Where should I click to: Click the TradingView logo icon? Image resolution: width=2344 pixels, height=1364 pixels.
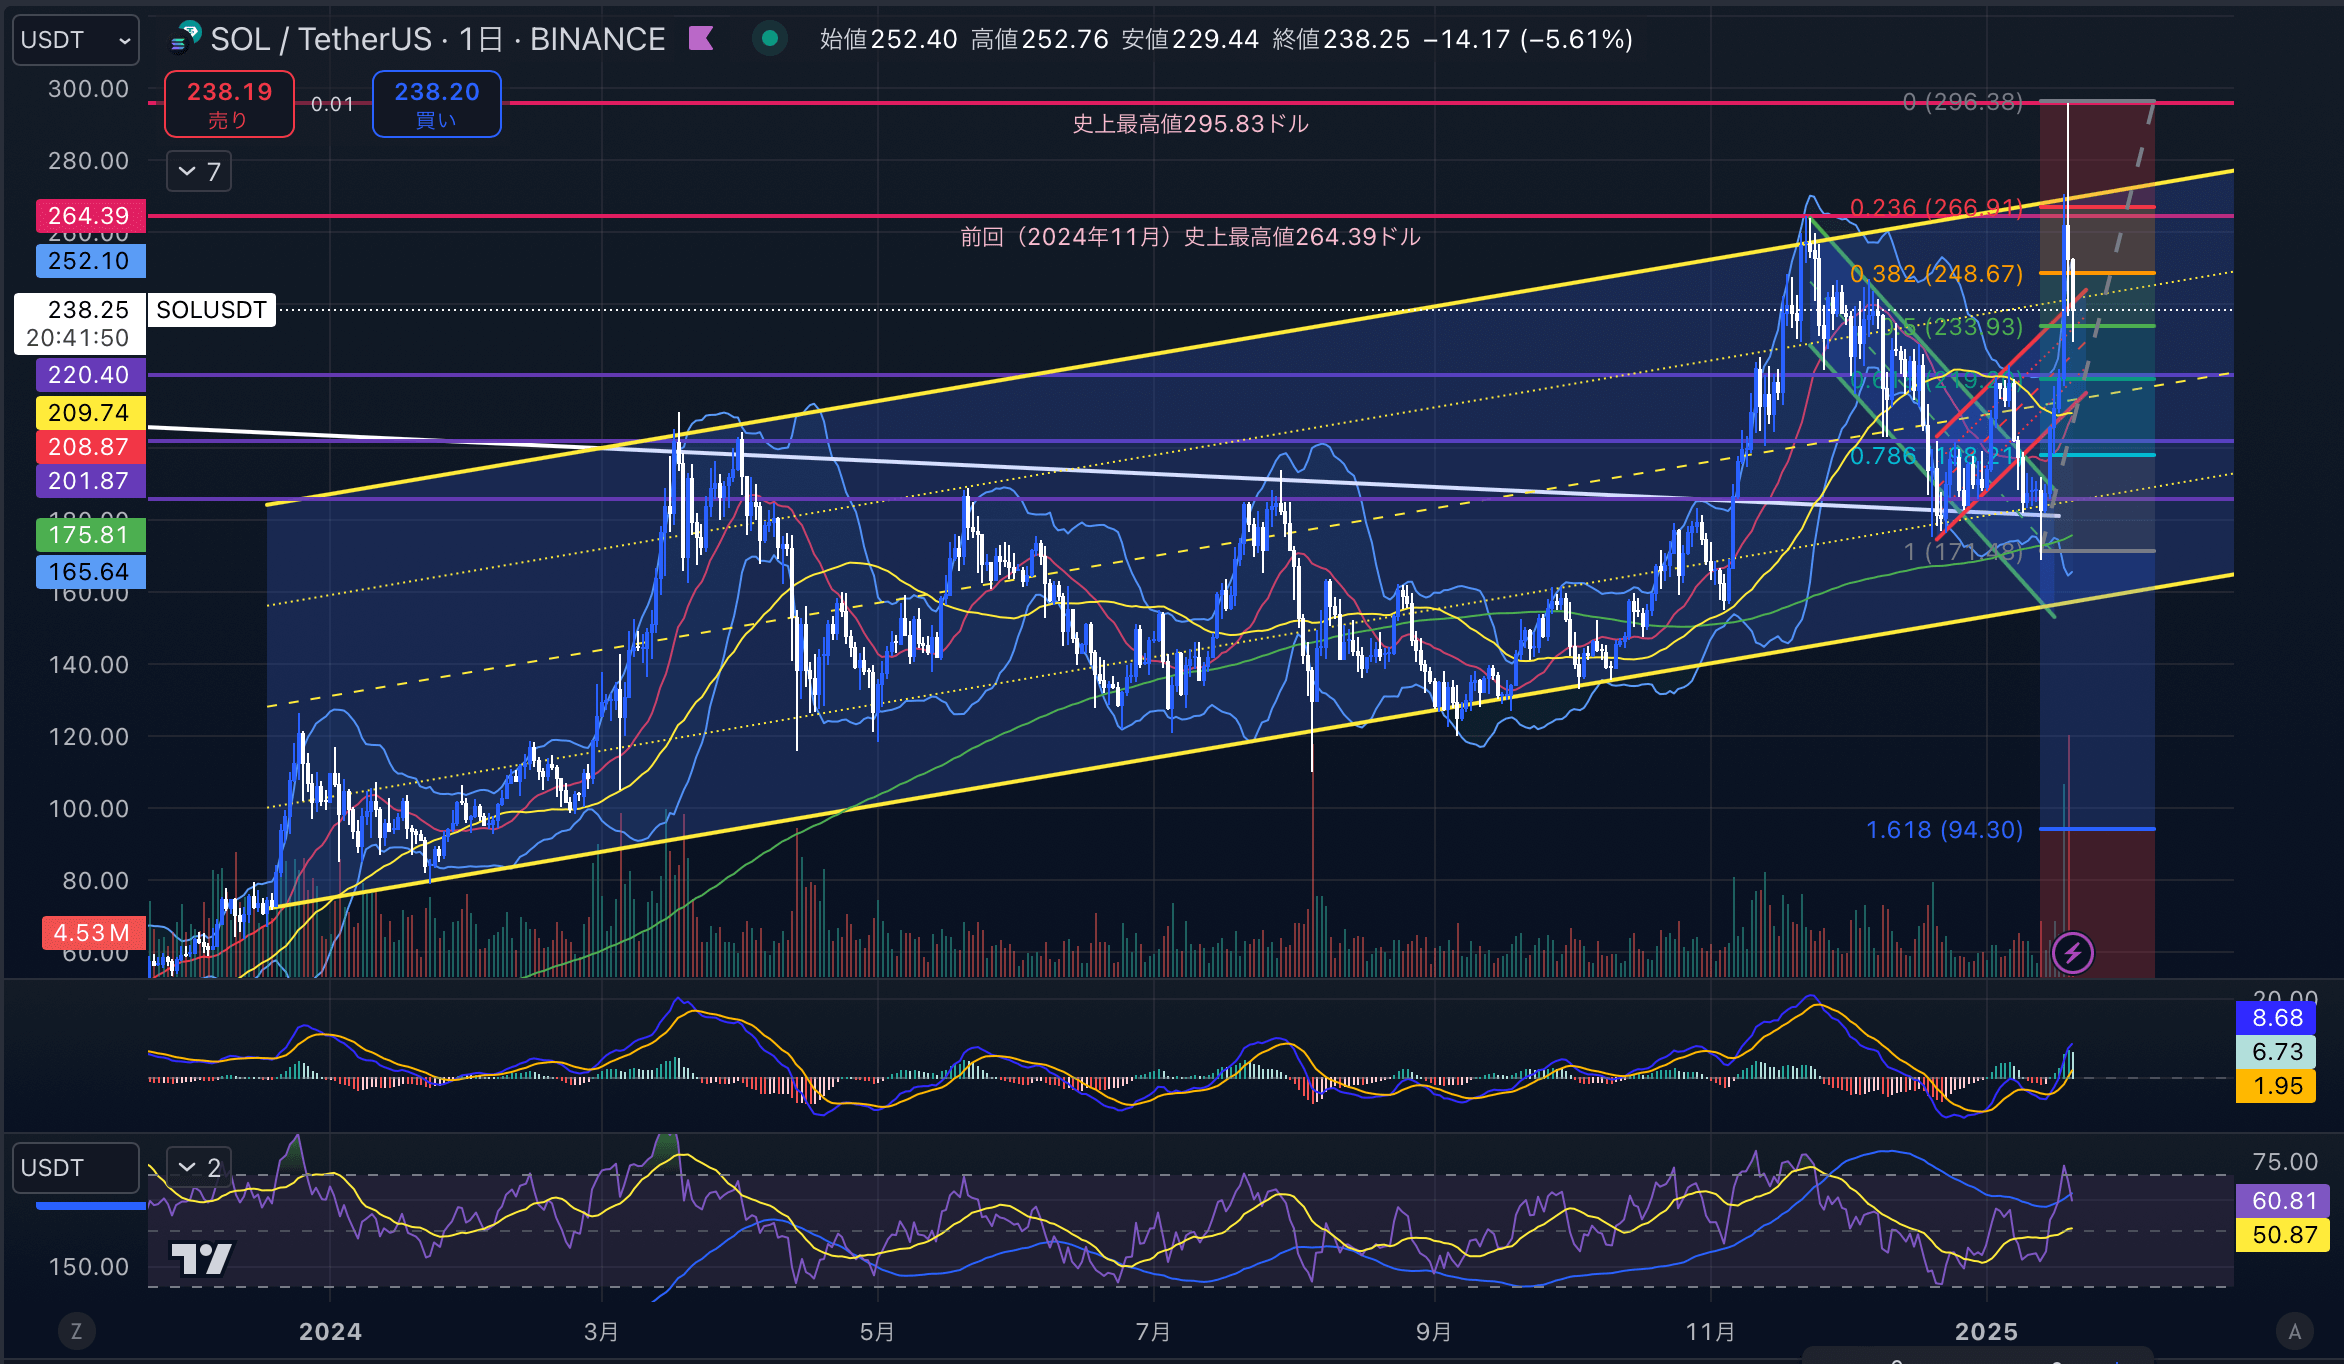coord(201,1258)
